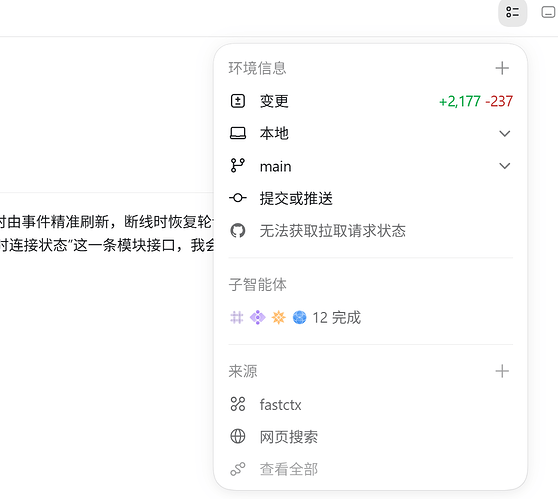
Task: Click the +2,177 added lines count
Action: [x=460, y=101]
